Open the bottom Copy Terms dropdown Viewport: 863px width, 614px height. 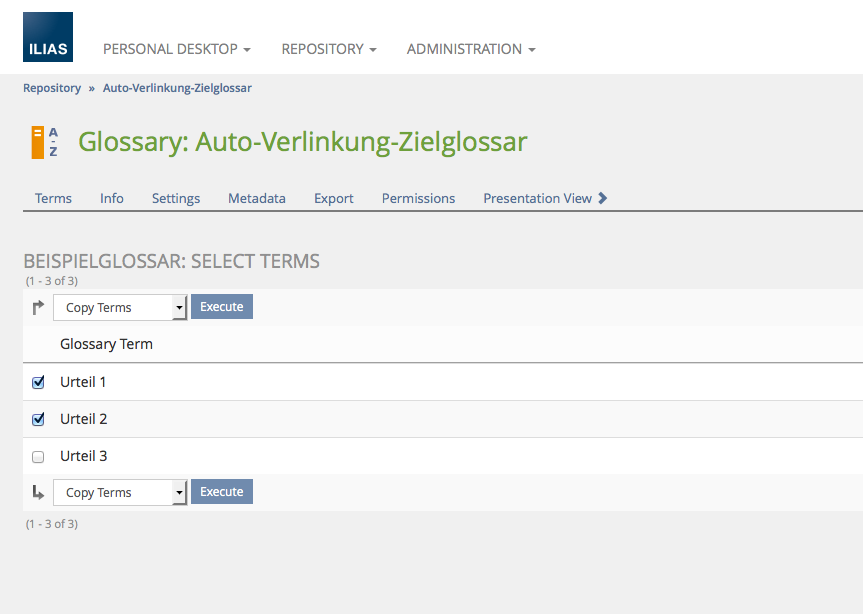tap(120, 492)
